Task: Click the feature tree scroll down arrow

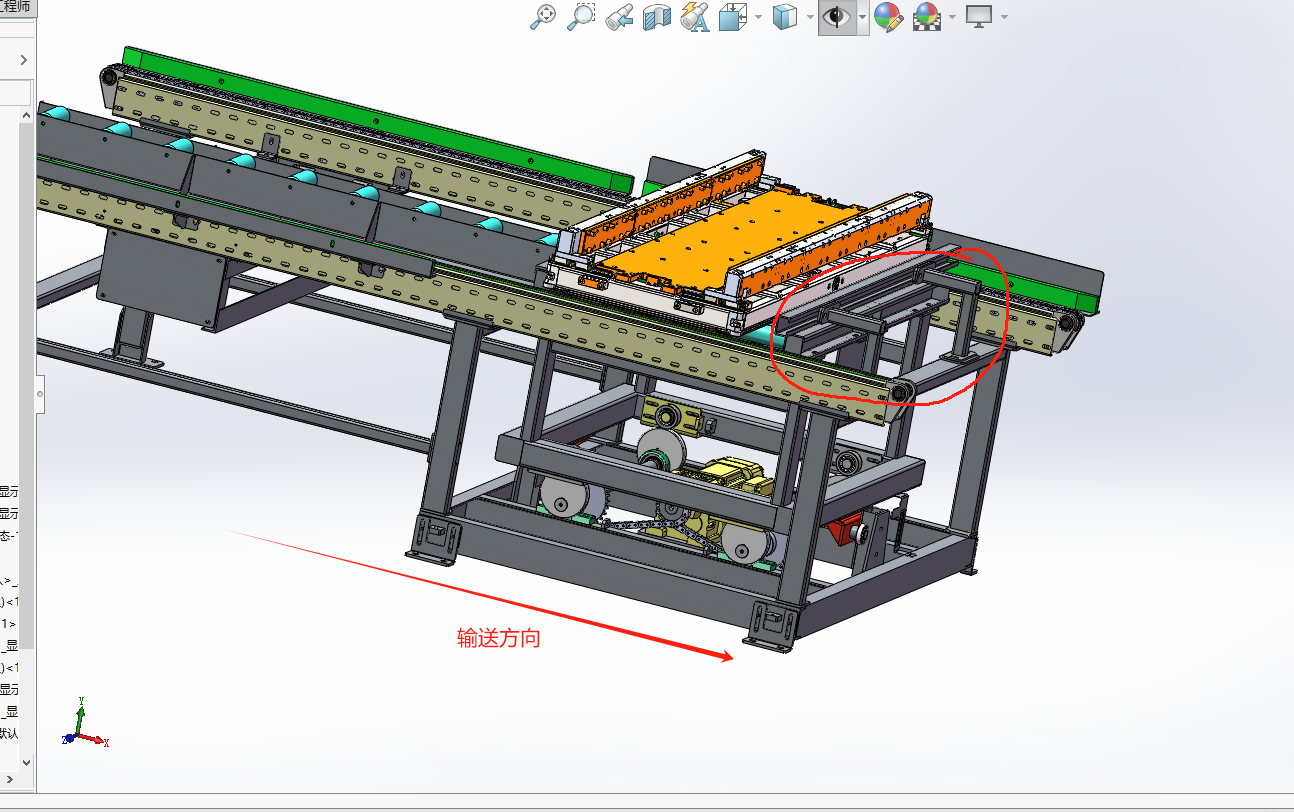Action: pyautogui.click(x=27, y=762)
